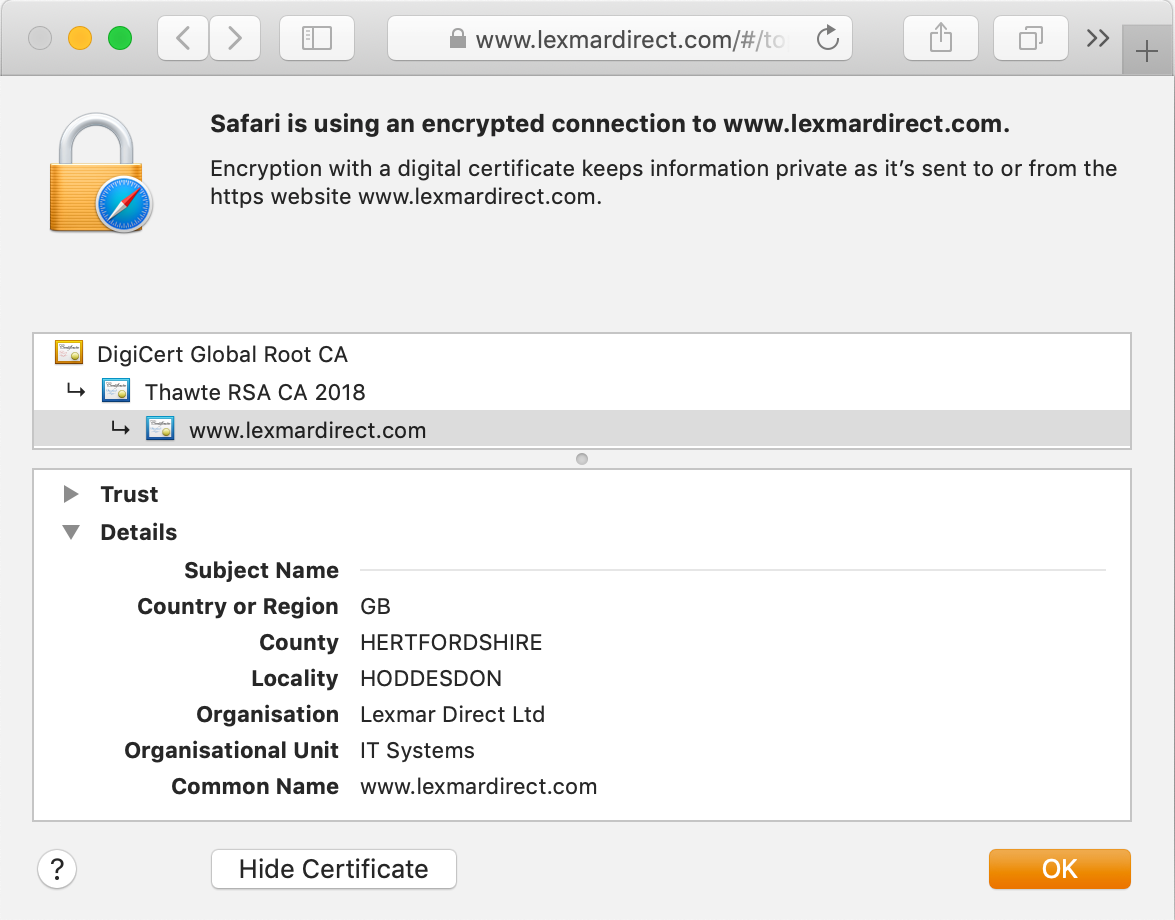Select www.lexmardirect.com leaf certificate icon
1175x920 pixels.
click(160, 429)
